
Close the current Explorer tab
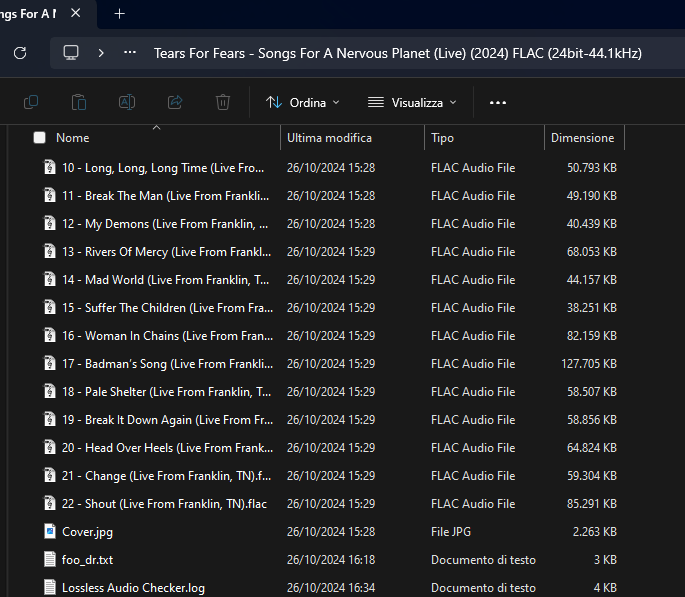[x=76, y=14]
